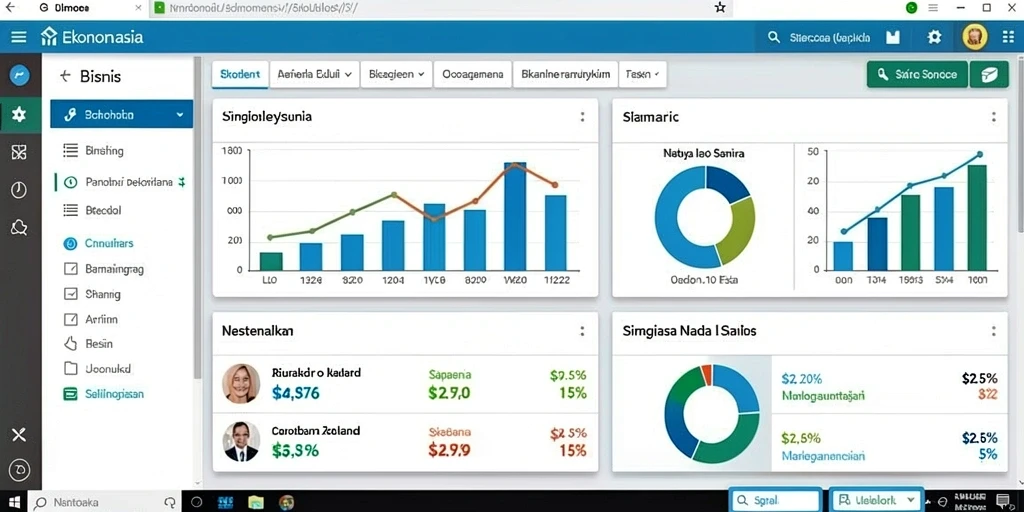Select the Ocoagemena tab

click(x=473, y=74)
